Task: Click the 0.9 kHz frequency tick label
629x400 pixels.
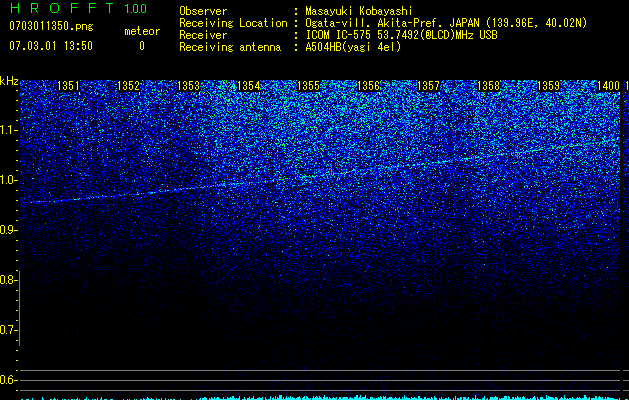Action: 8,230
